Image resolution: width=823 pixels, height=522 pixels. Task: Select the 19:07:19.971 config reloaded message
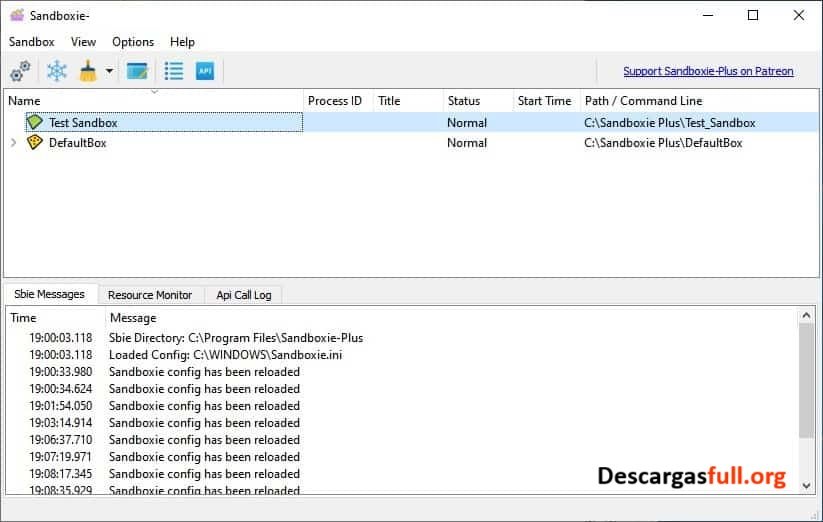pos(402,456)
